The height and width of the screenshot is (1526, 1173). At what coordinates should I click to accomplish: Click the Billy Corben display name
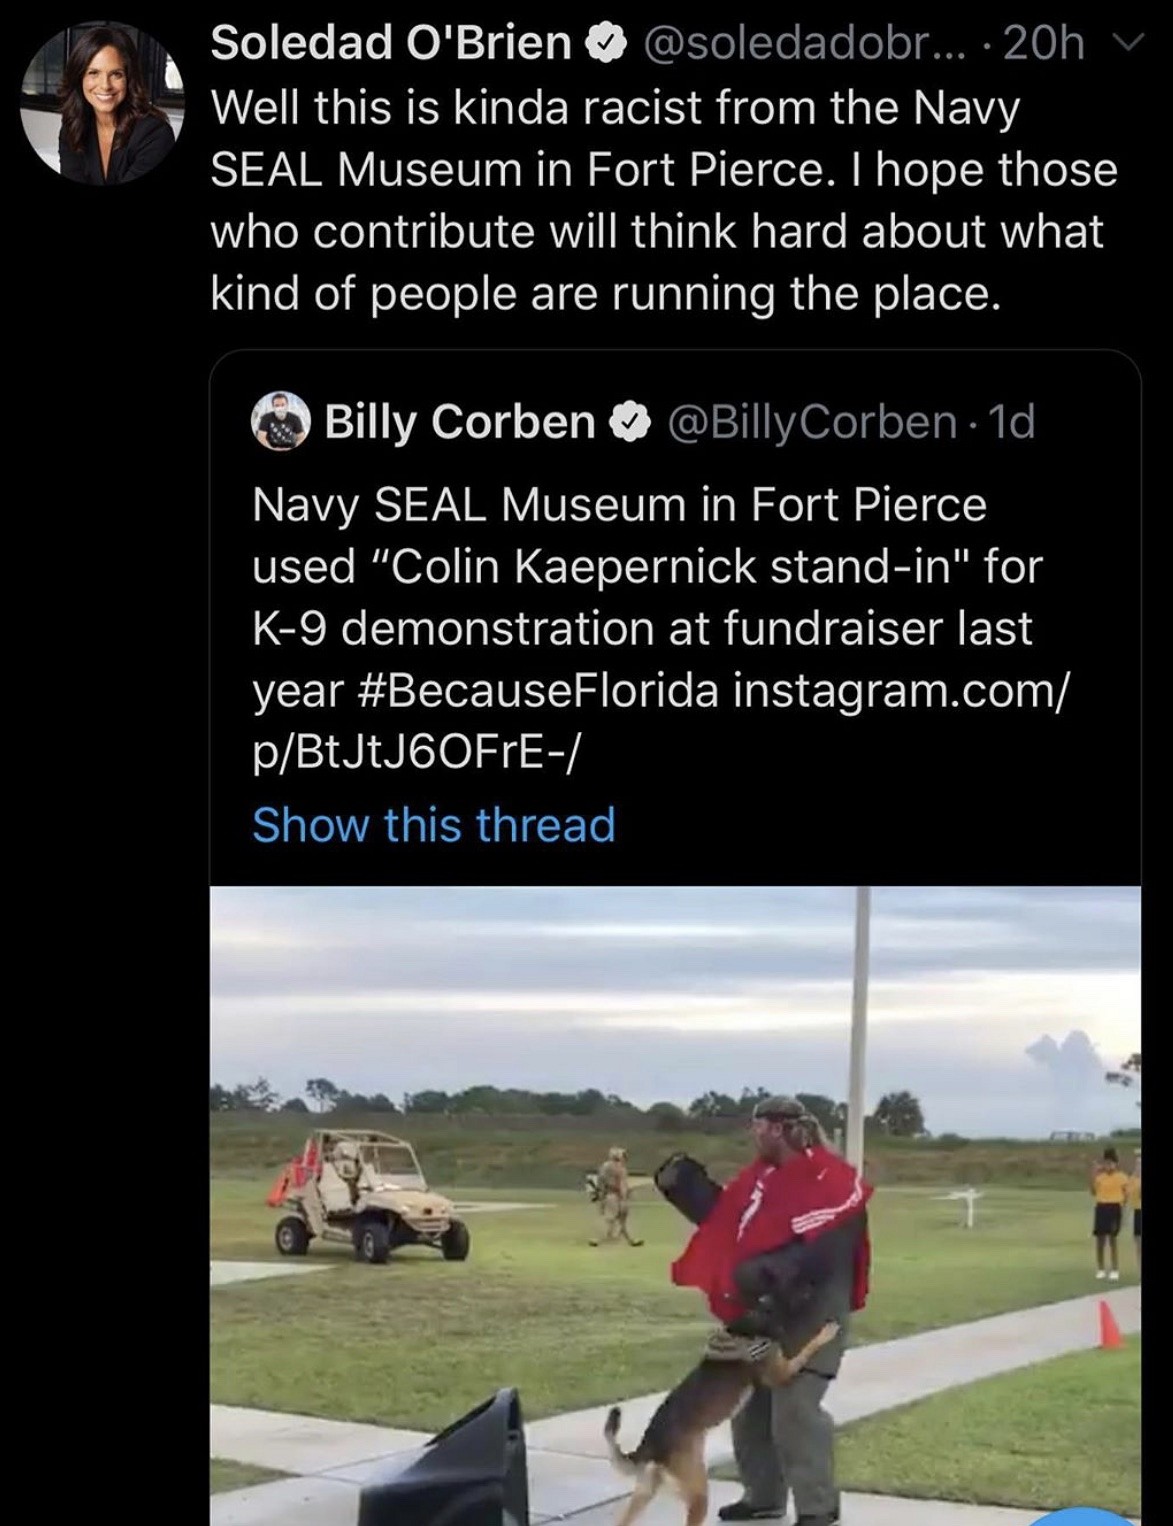460,422
